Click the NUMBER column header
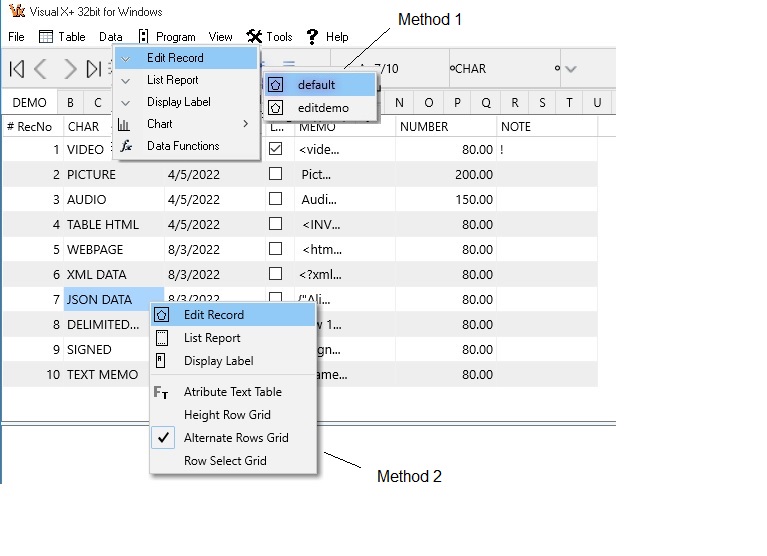This screenshot has height=556, width=767. coord(446,127)
